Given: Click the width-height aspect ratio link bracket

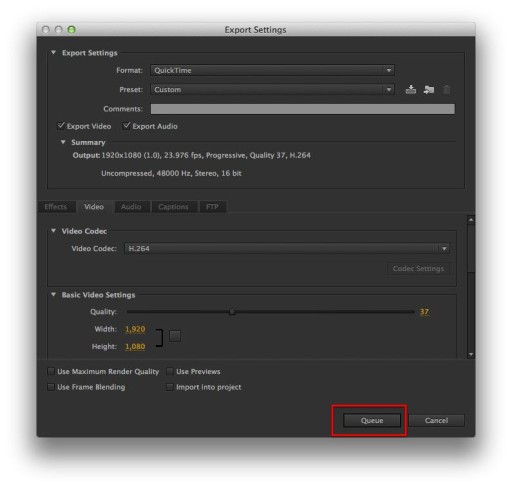Looking at the screenshot, I should [x=160, y=338].
